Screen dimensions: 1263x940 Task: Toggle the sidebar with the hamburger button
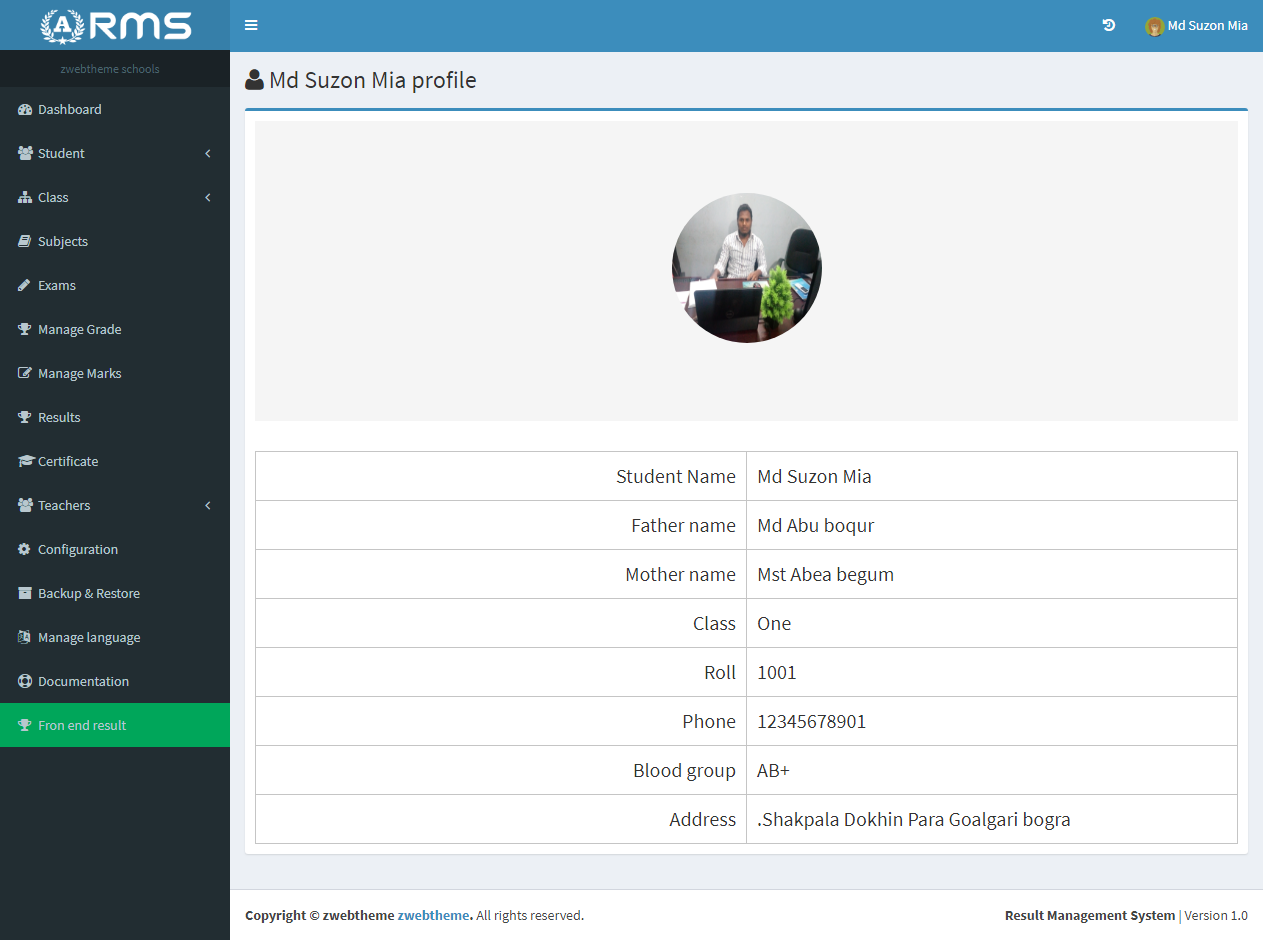(251, 25)
